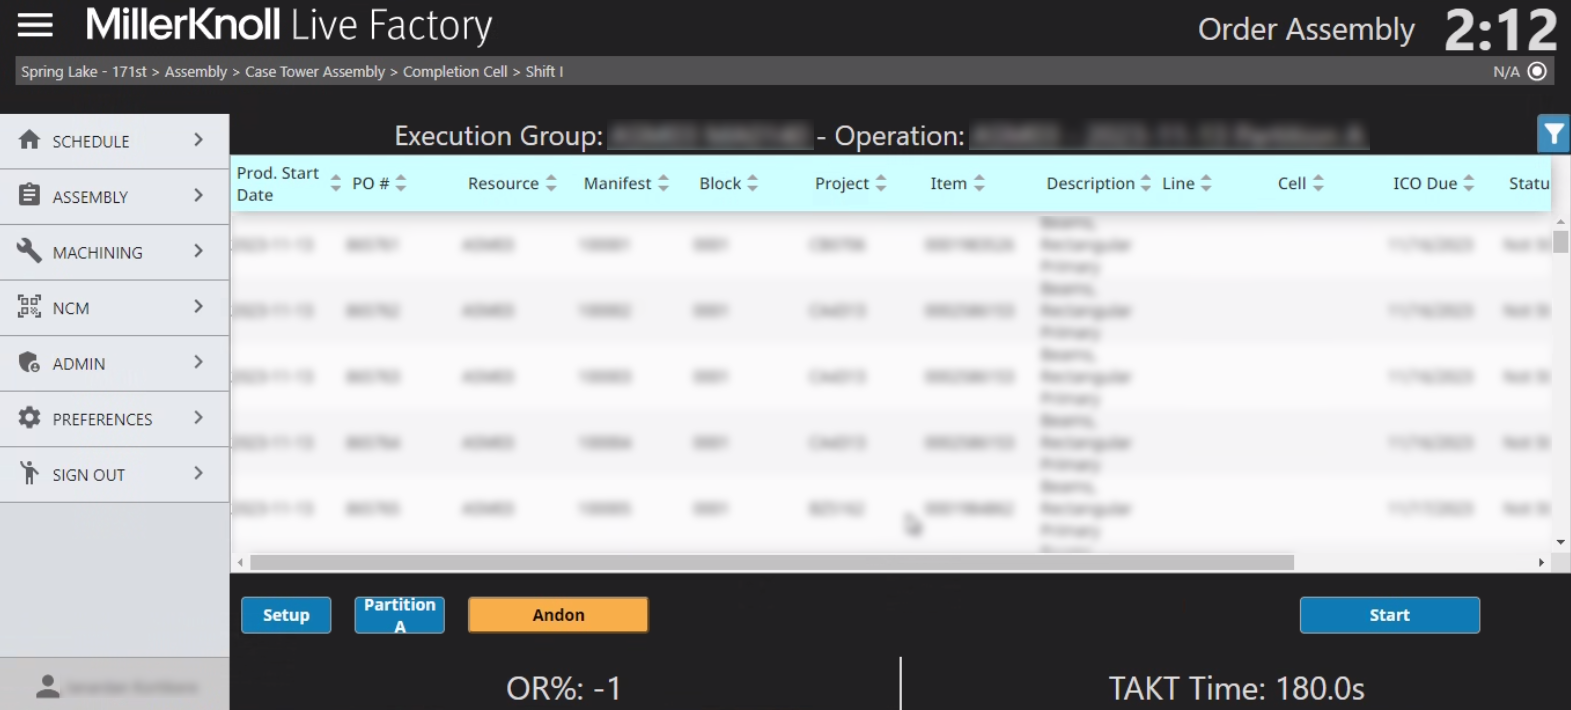Click the OR%: -1 readout

(564, 688)
